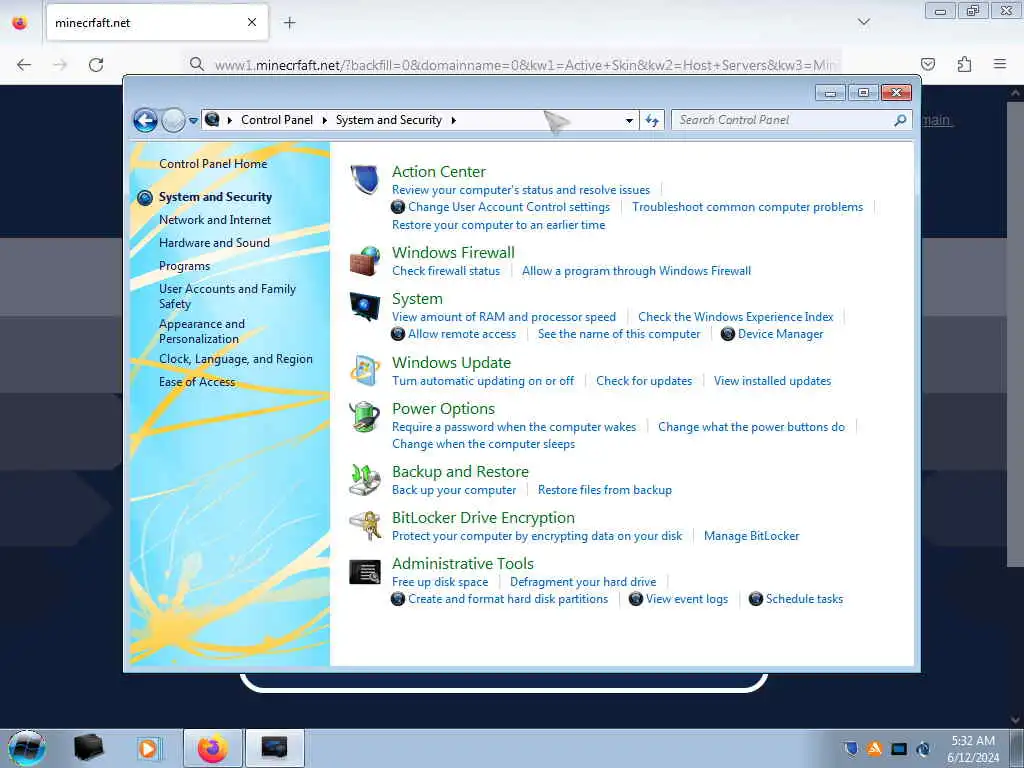
Task: Select Network and Internet category
Action: 215,220
